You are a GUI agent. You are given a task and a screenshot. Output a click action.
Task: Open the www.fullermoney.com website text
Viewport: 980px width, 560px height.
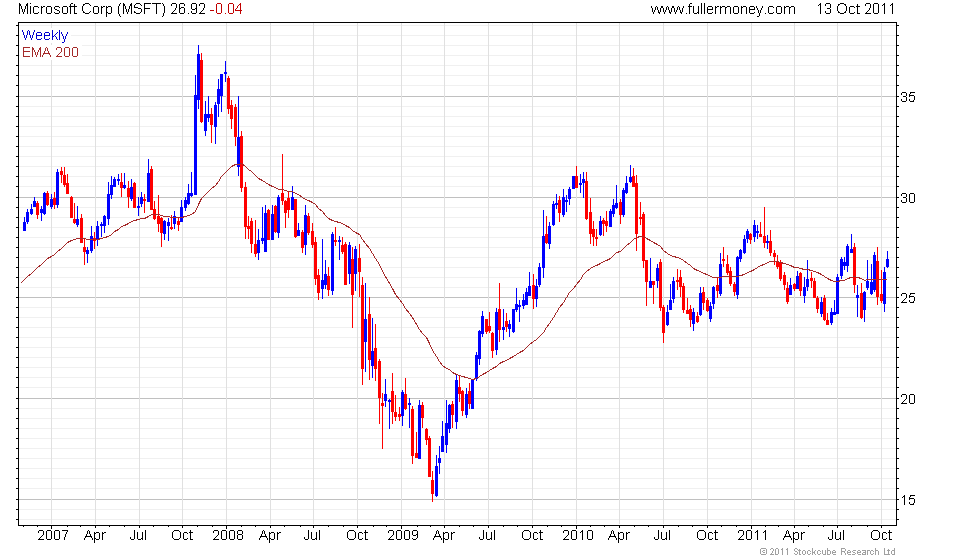pyautogui.click(x=723, y=9)
